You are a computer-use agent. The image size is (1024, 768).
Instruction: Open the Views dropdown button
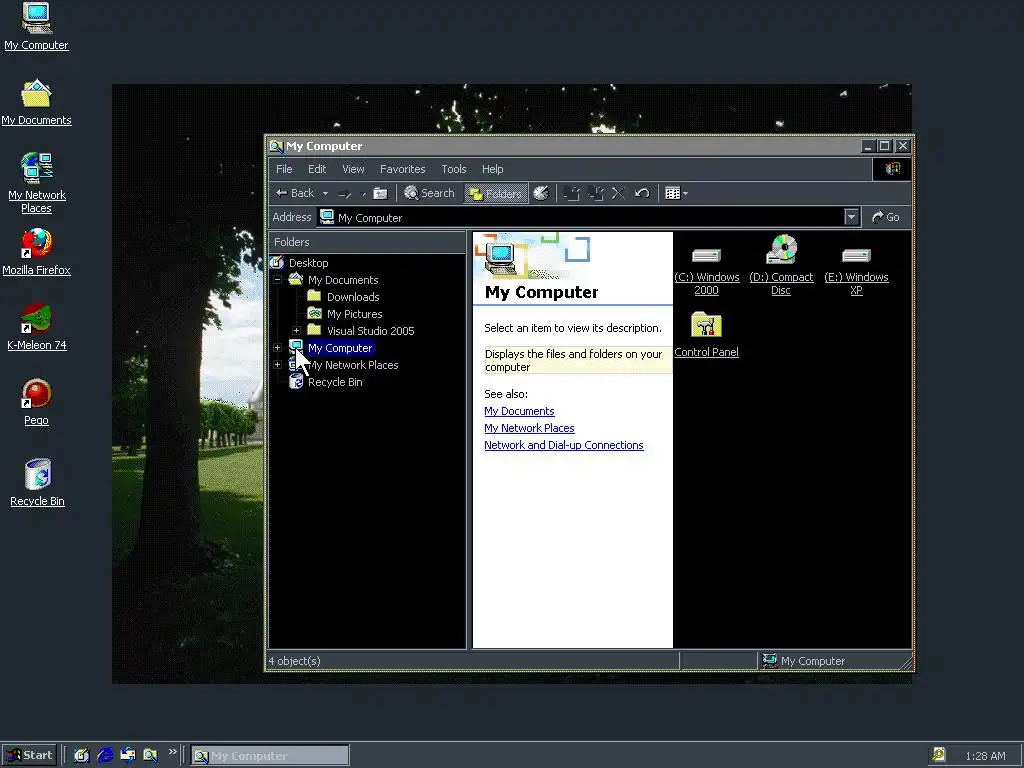coord(676,193)
